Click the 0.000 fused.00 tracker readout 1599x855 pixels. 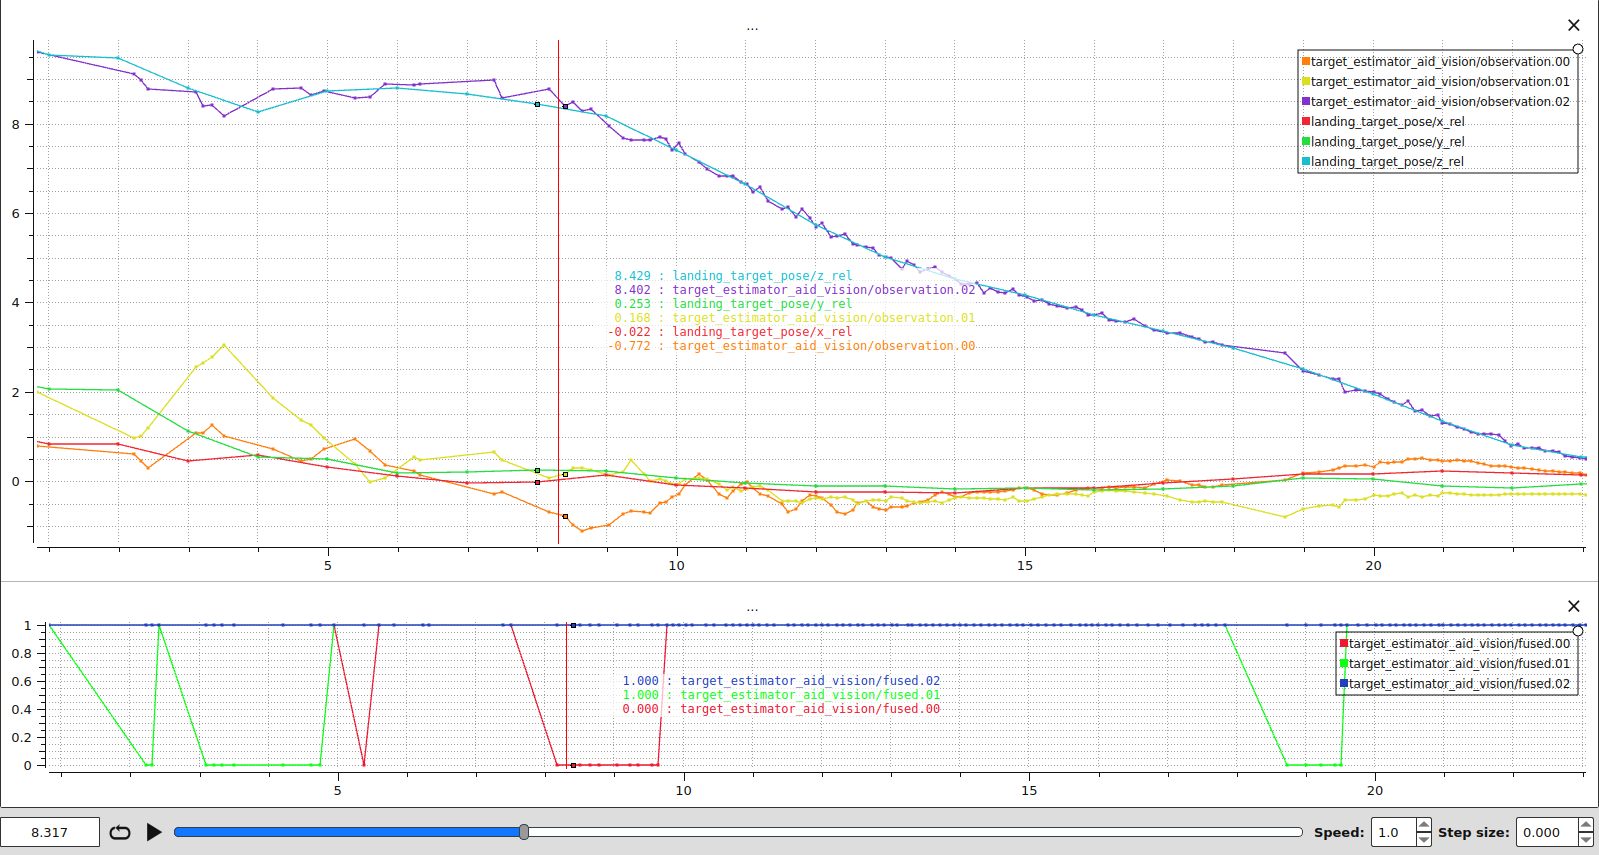[781, 709]
